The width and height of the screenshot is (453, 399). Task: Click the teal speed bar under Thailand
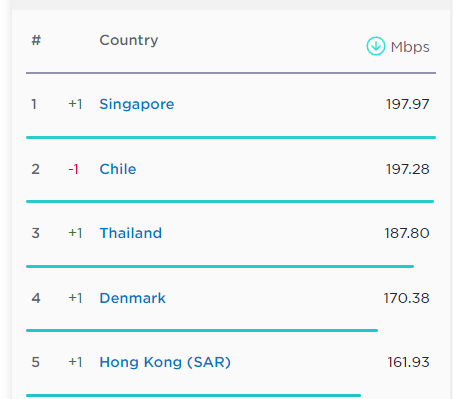220,266
